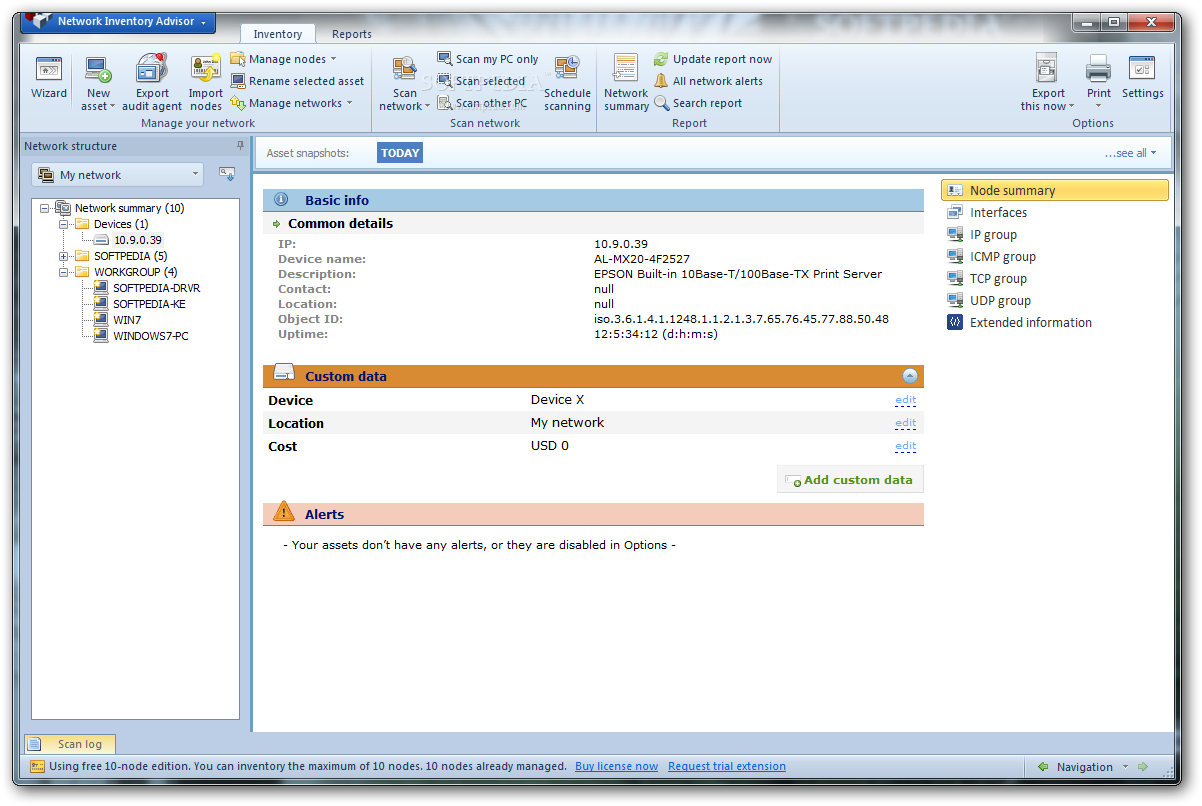This screenshot has height=806, width=1202.
Task: Select WINDOWS7-PC node
Action: [x=150, y=336]
